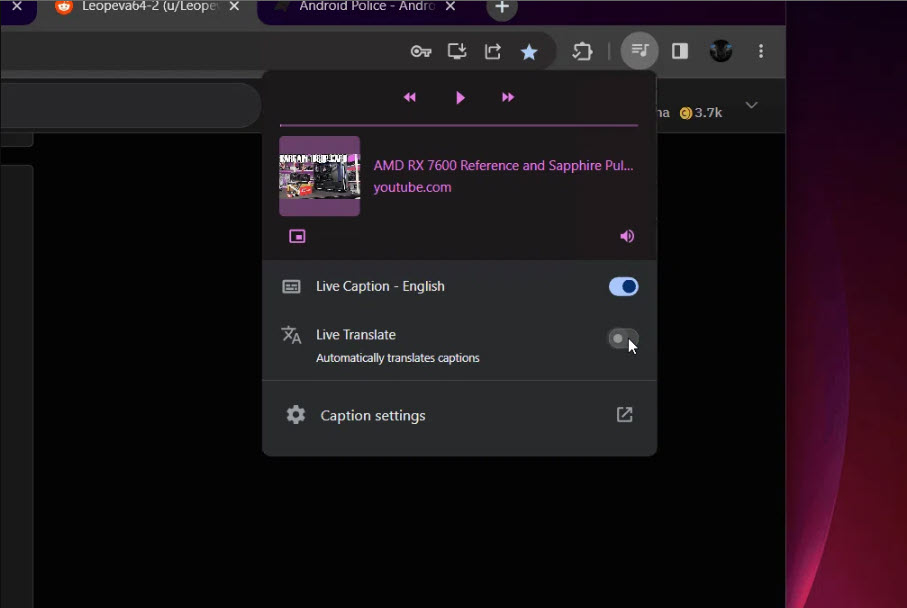Seek on the media progress bar
The height and width of the screenshot is (608, 907).
(459, 125)
